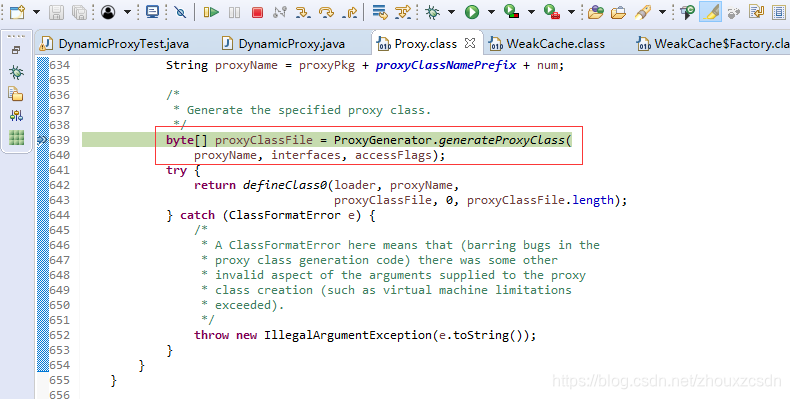
Task: Click the blue monitor console icon
Action: [152, 12]
